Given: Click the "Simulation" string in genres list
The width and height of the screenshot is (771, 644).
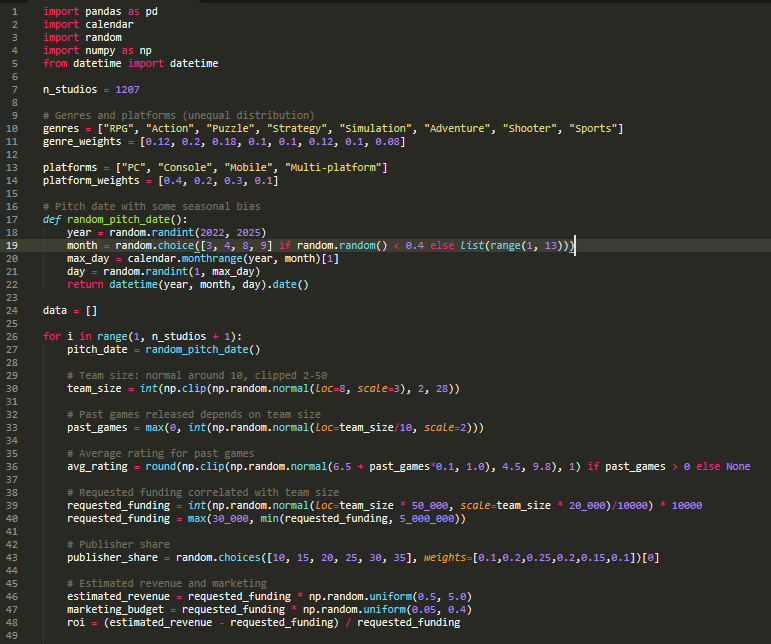Looking at the screenshot, I should coord(378,128).
